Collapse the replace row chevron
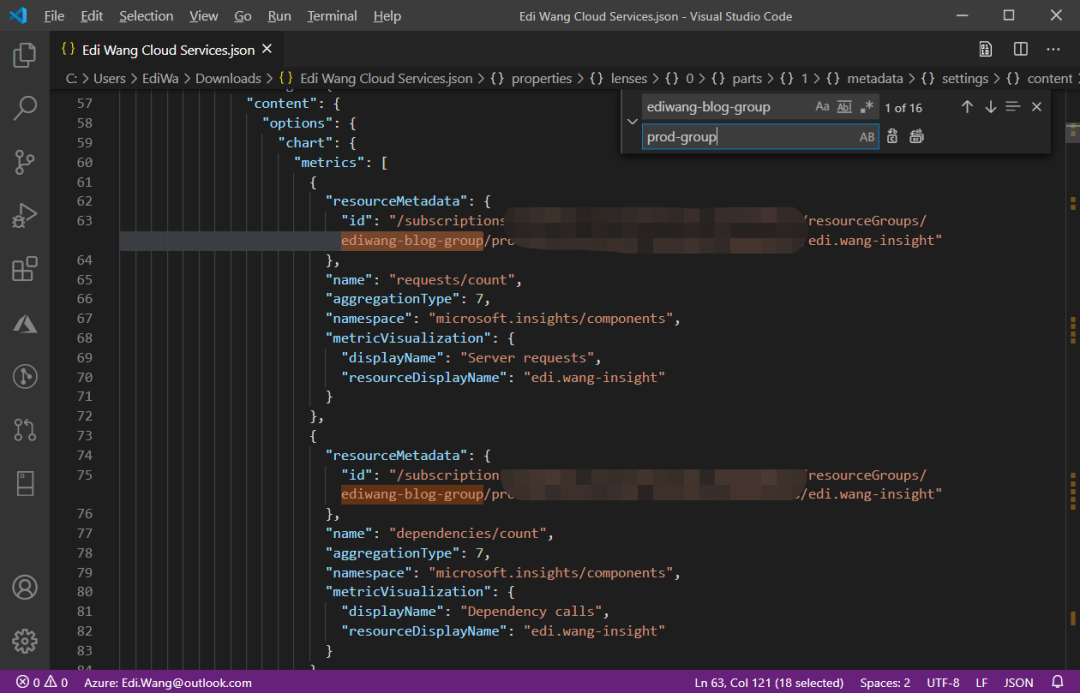 (x=632, y=121)
